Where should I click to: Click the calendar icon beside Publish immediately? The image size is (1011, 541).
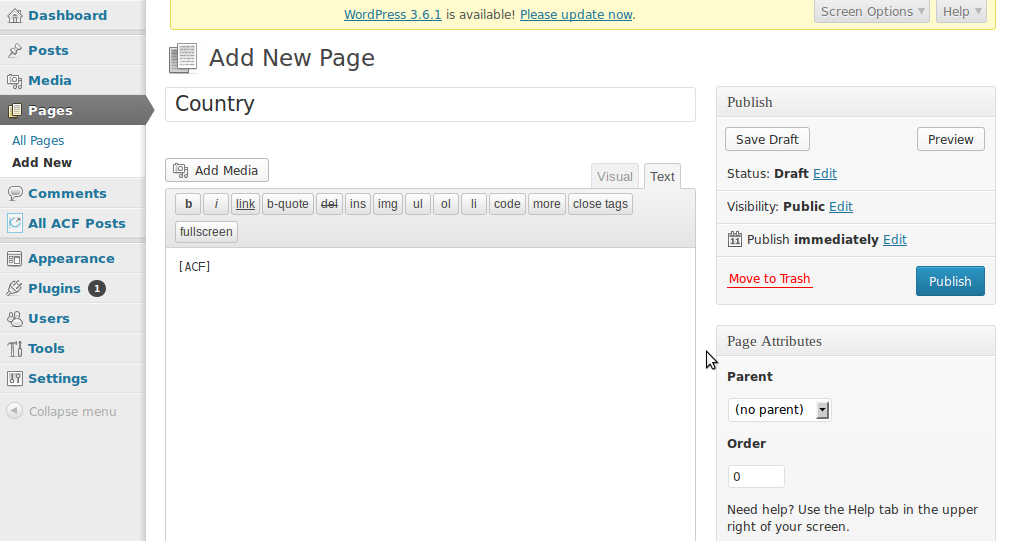pyautogui.click(x=734, y=239)
